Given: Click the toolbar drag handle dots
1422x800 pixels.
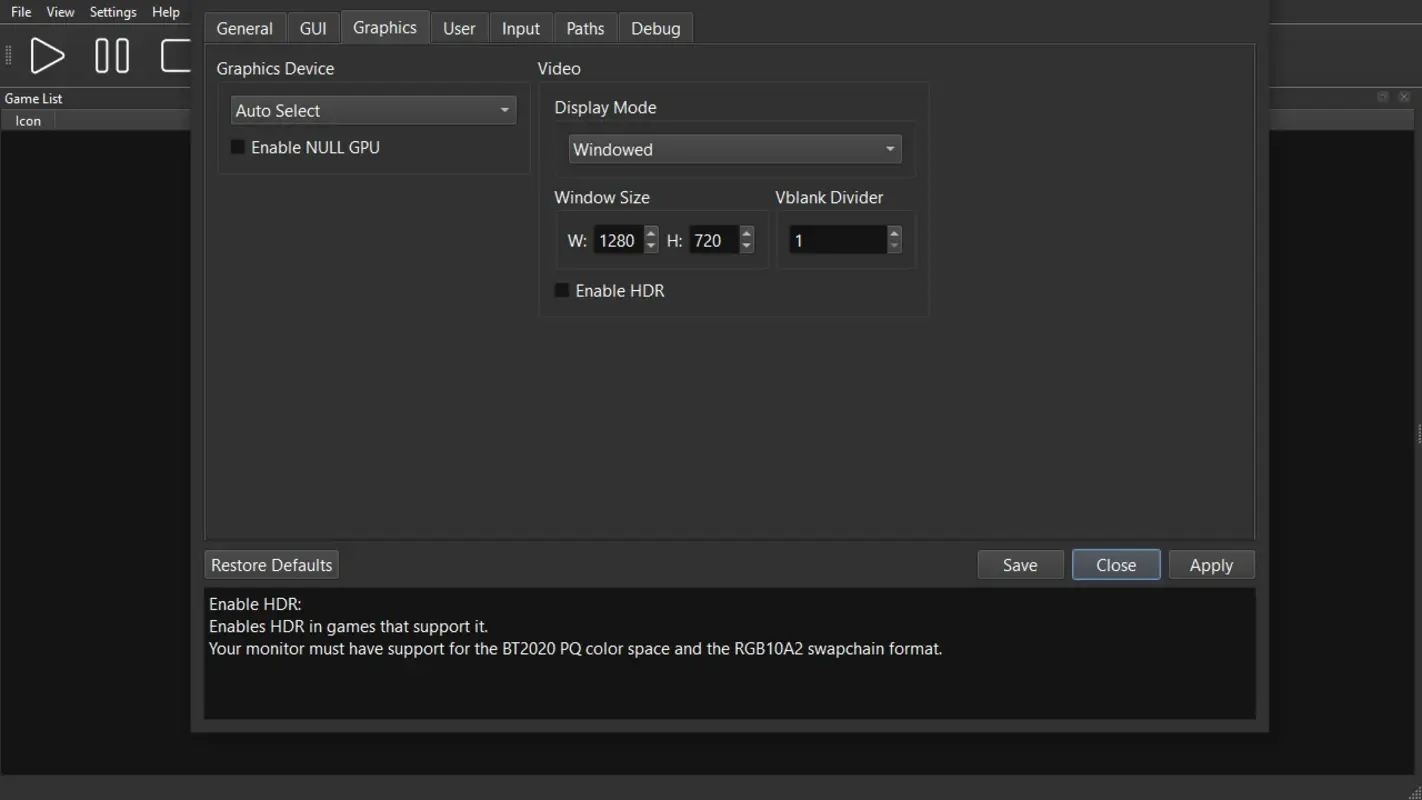Looking at the screenshot, I should (x=7, y=55).
